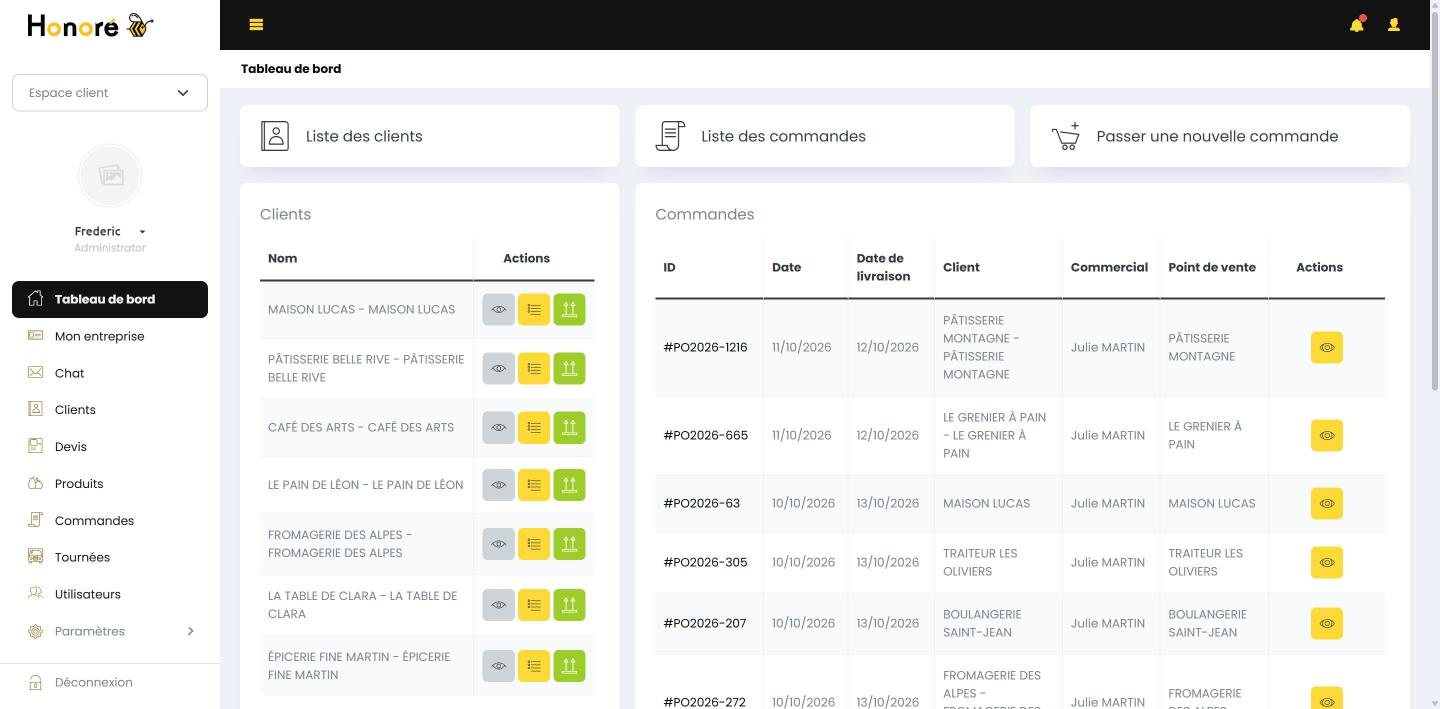Open Commandes in sidebar
This screenshot has height=709, width=1440.
(110, 521)
